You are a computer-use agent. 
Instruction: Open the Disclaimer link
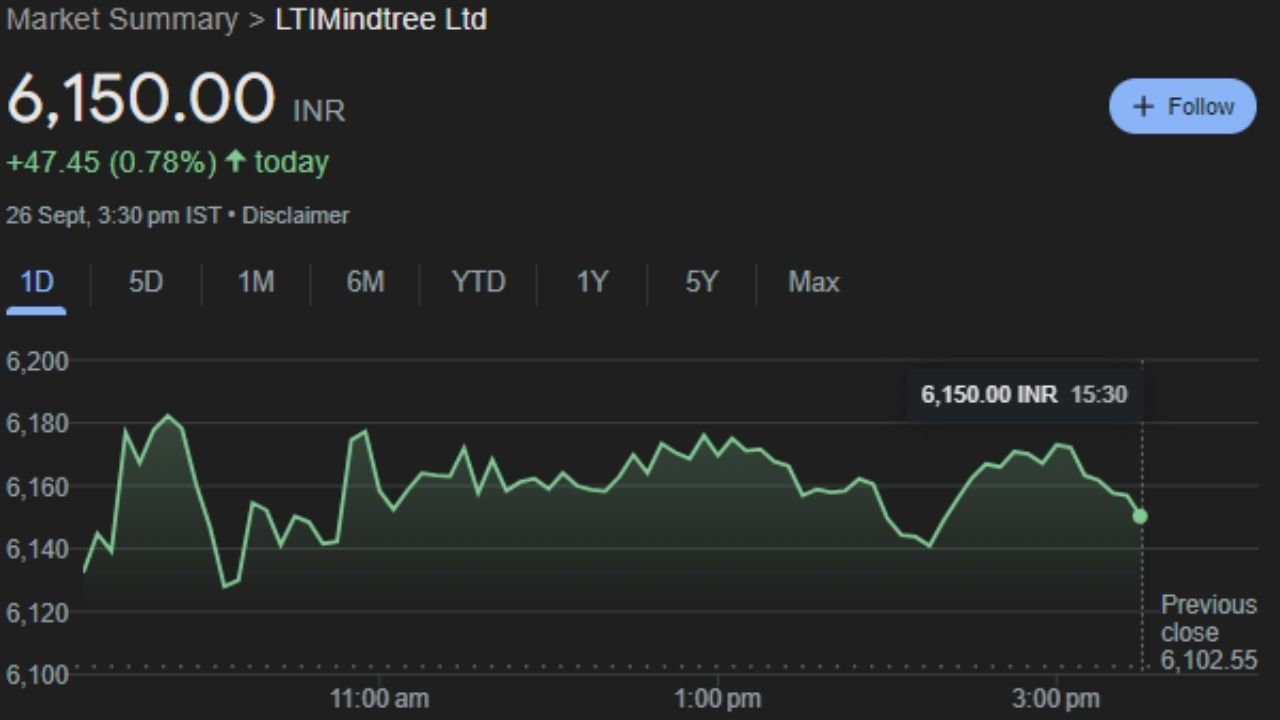coord(296,215)
